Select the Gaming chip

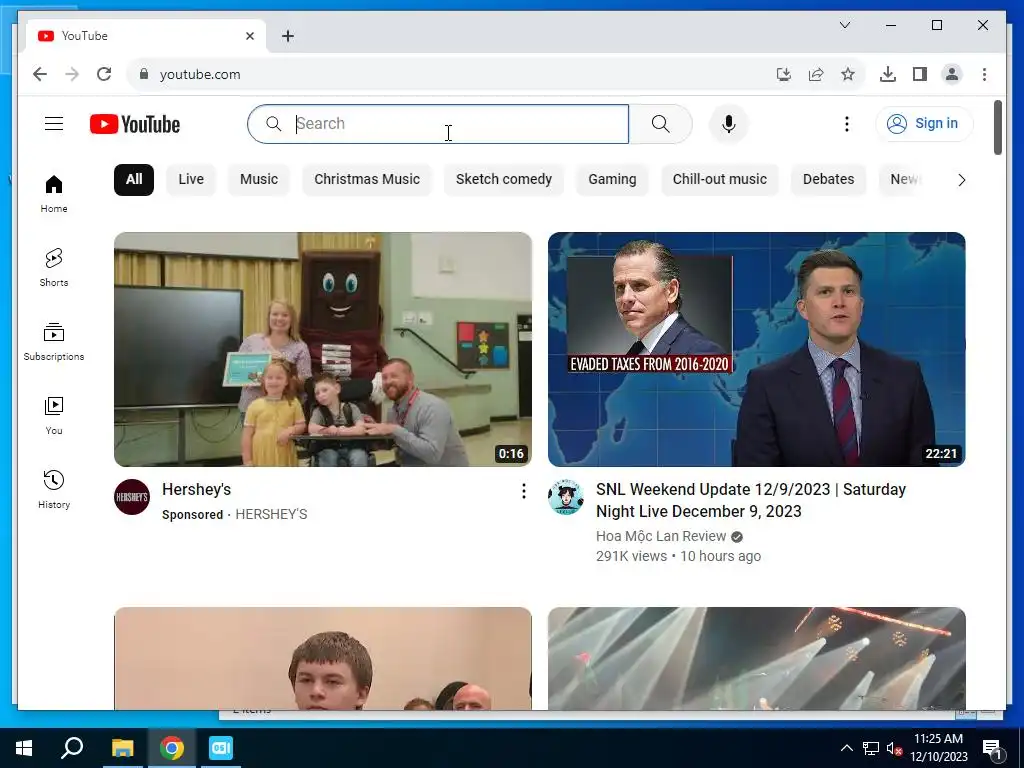coord(612,180)
